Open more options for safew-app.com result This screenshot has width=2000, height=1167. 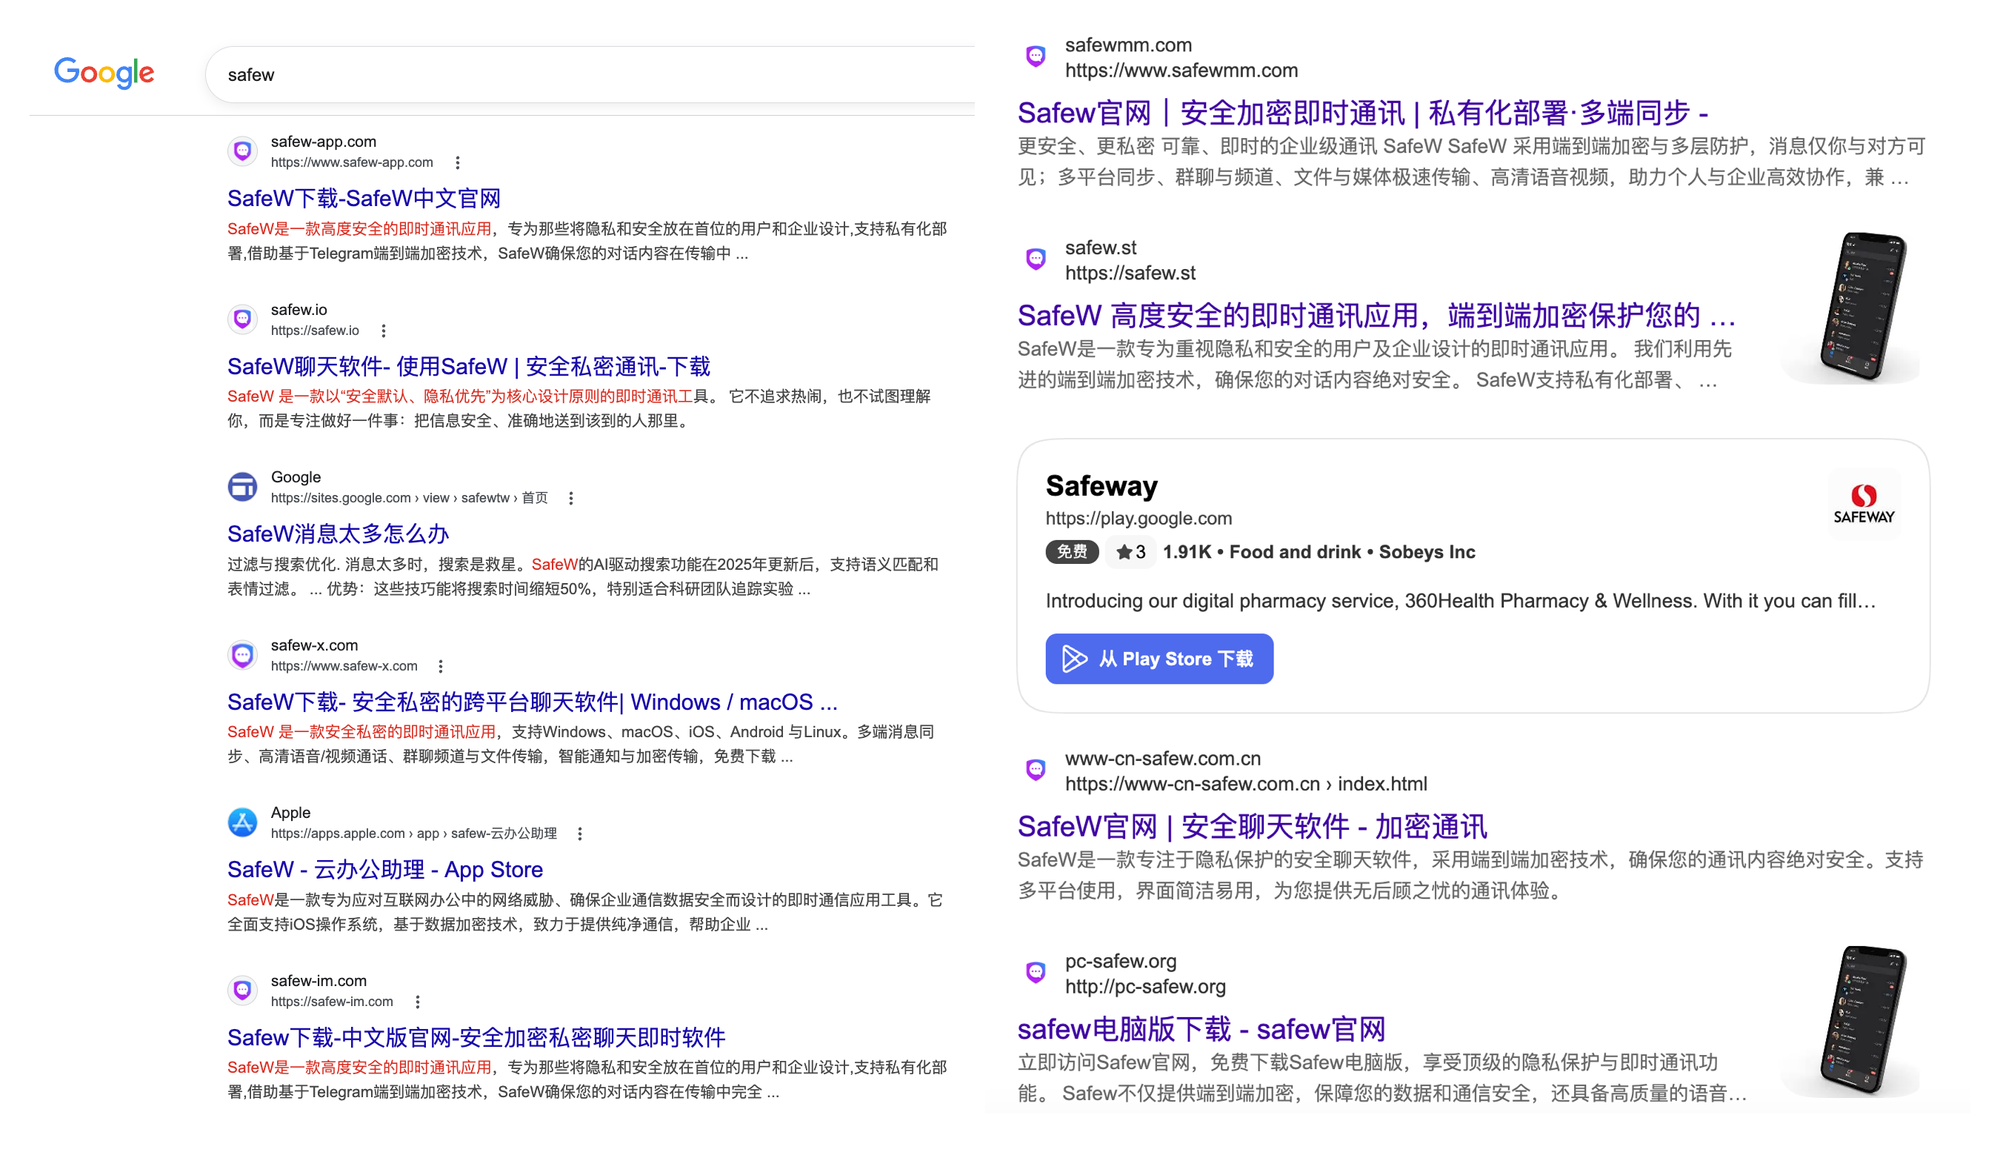[x=458, y=163]
